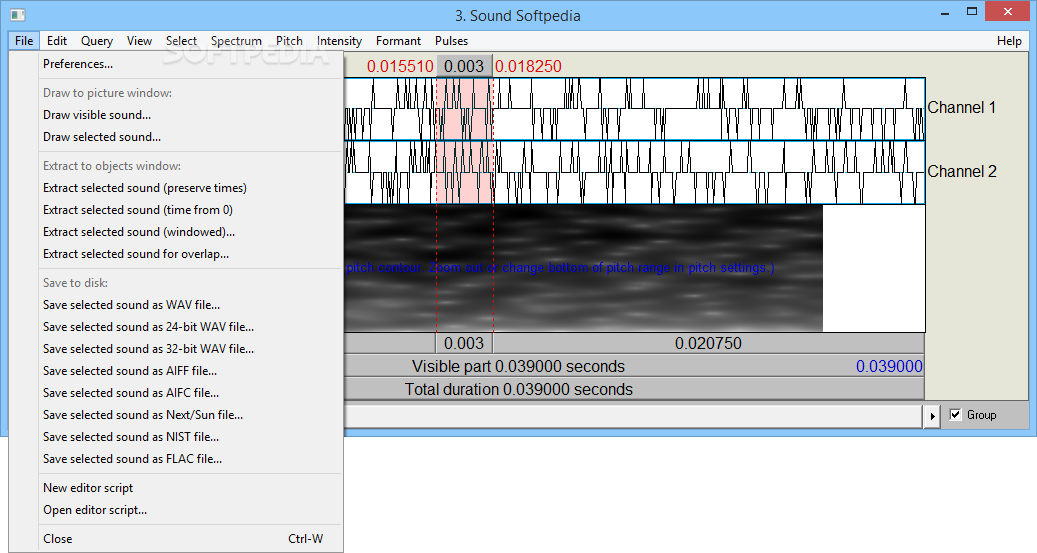Click the scrollbar right arrow button
1037x553 pixels.
[932, 416]
